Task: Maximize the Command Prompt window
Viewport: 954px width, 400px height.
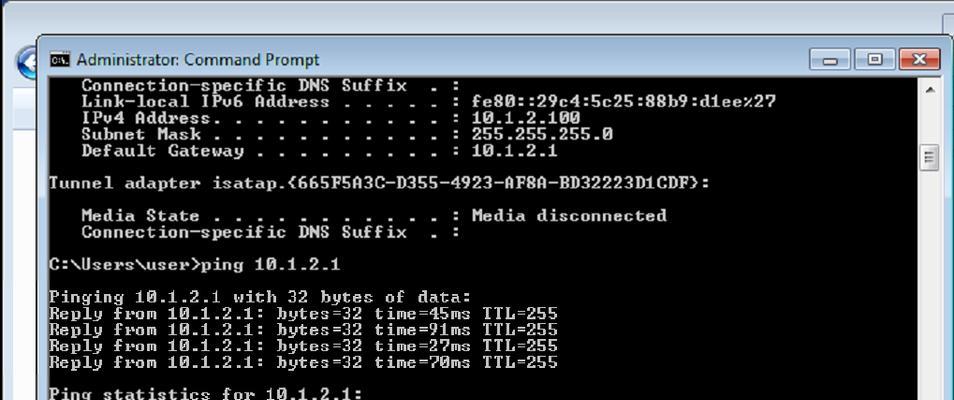Action: (875, 60)
